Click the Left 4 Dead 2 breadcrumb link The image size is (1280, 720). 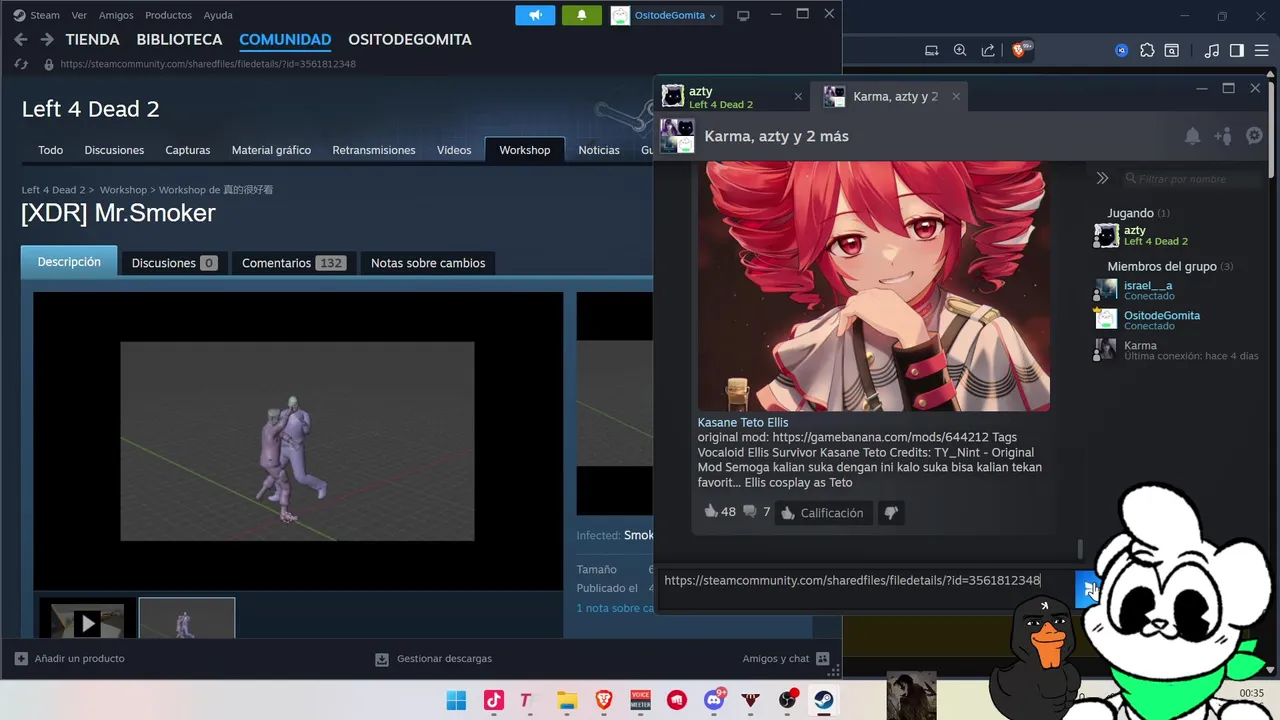[54, 190]
